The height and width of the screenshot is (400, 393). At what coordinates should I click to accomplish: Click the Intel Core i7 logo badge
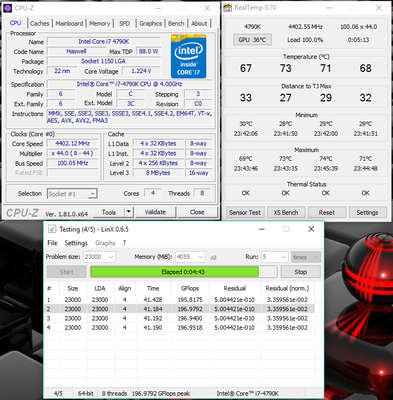coord(188,56)
